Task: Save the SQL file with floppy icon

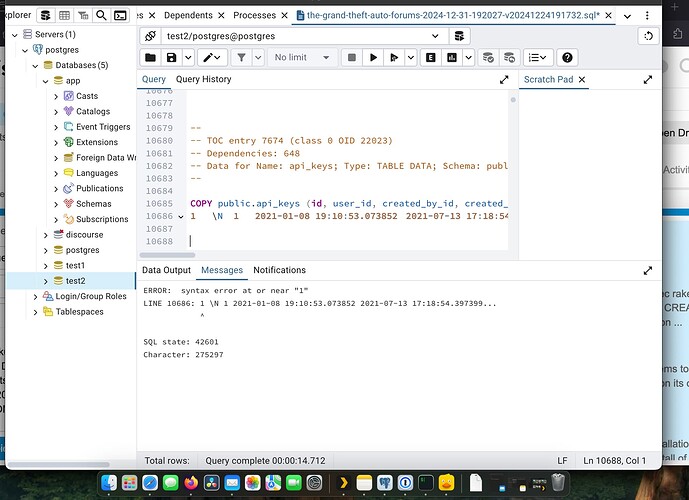Action: pyautogui.click(x=171, y=58)
